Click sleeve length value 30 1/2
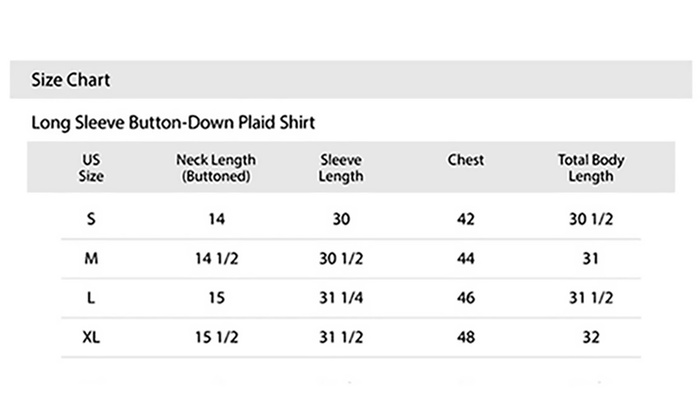 point(341,258)
